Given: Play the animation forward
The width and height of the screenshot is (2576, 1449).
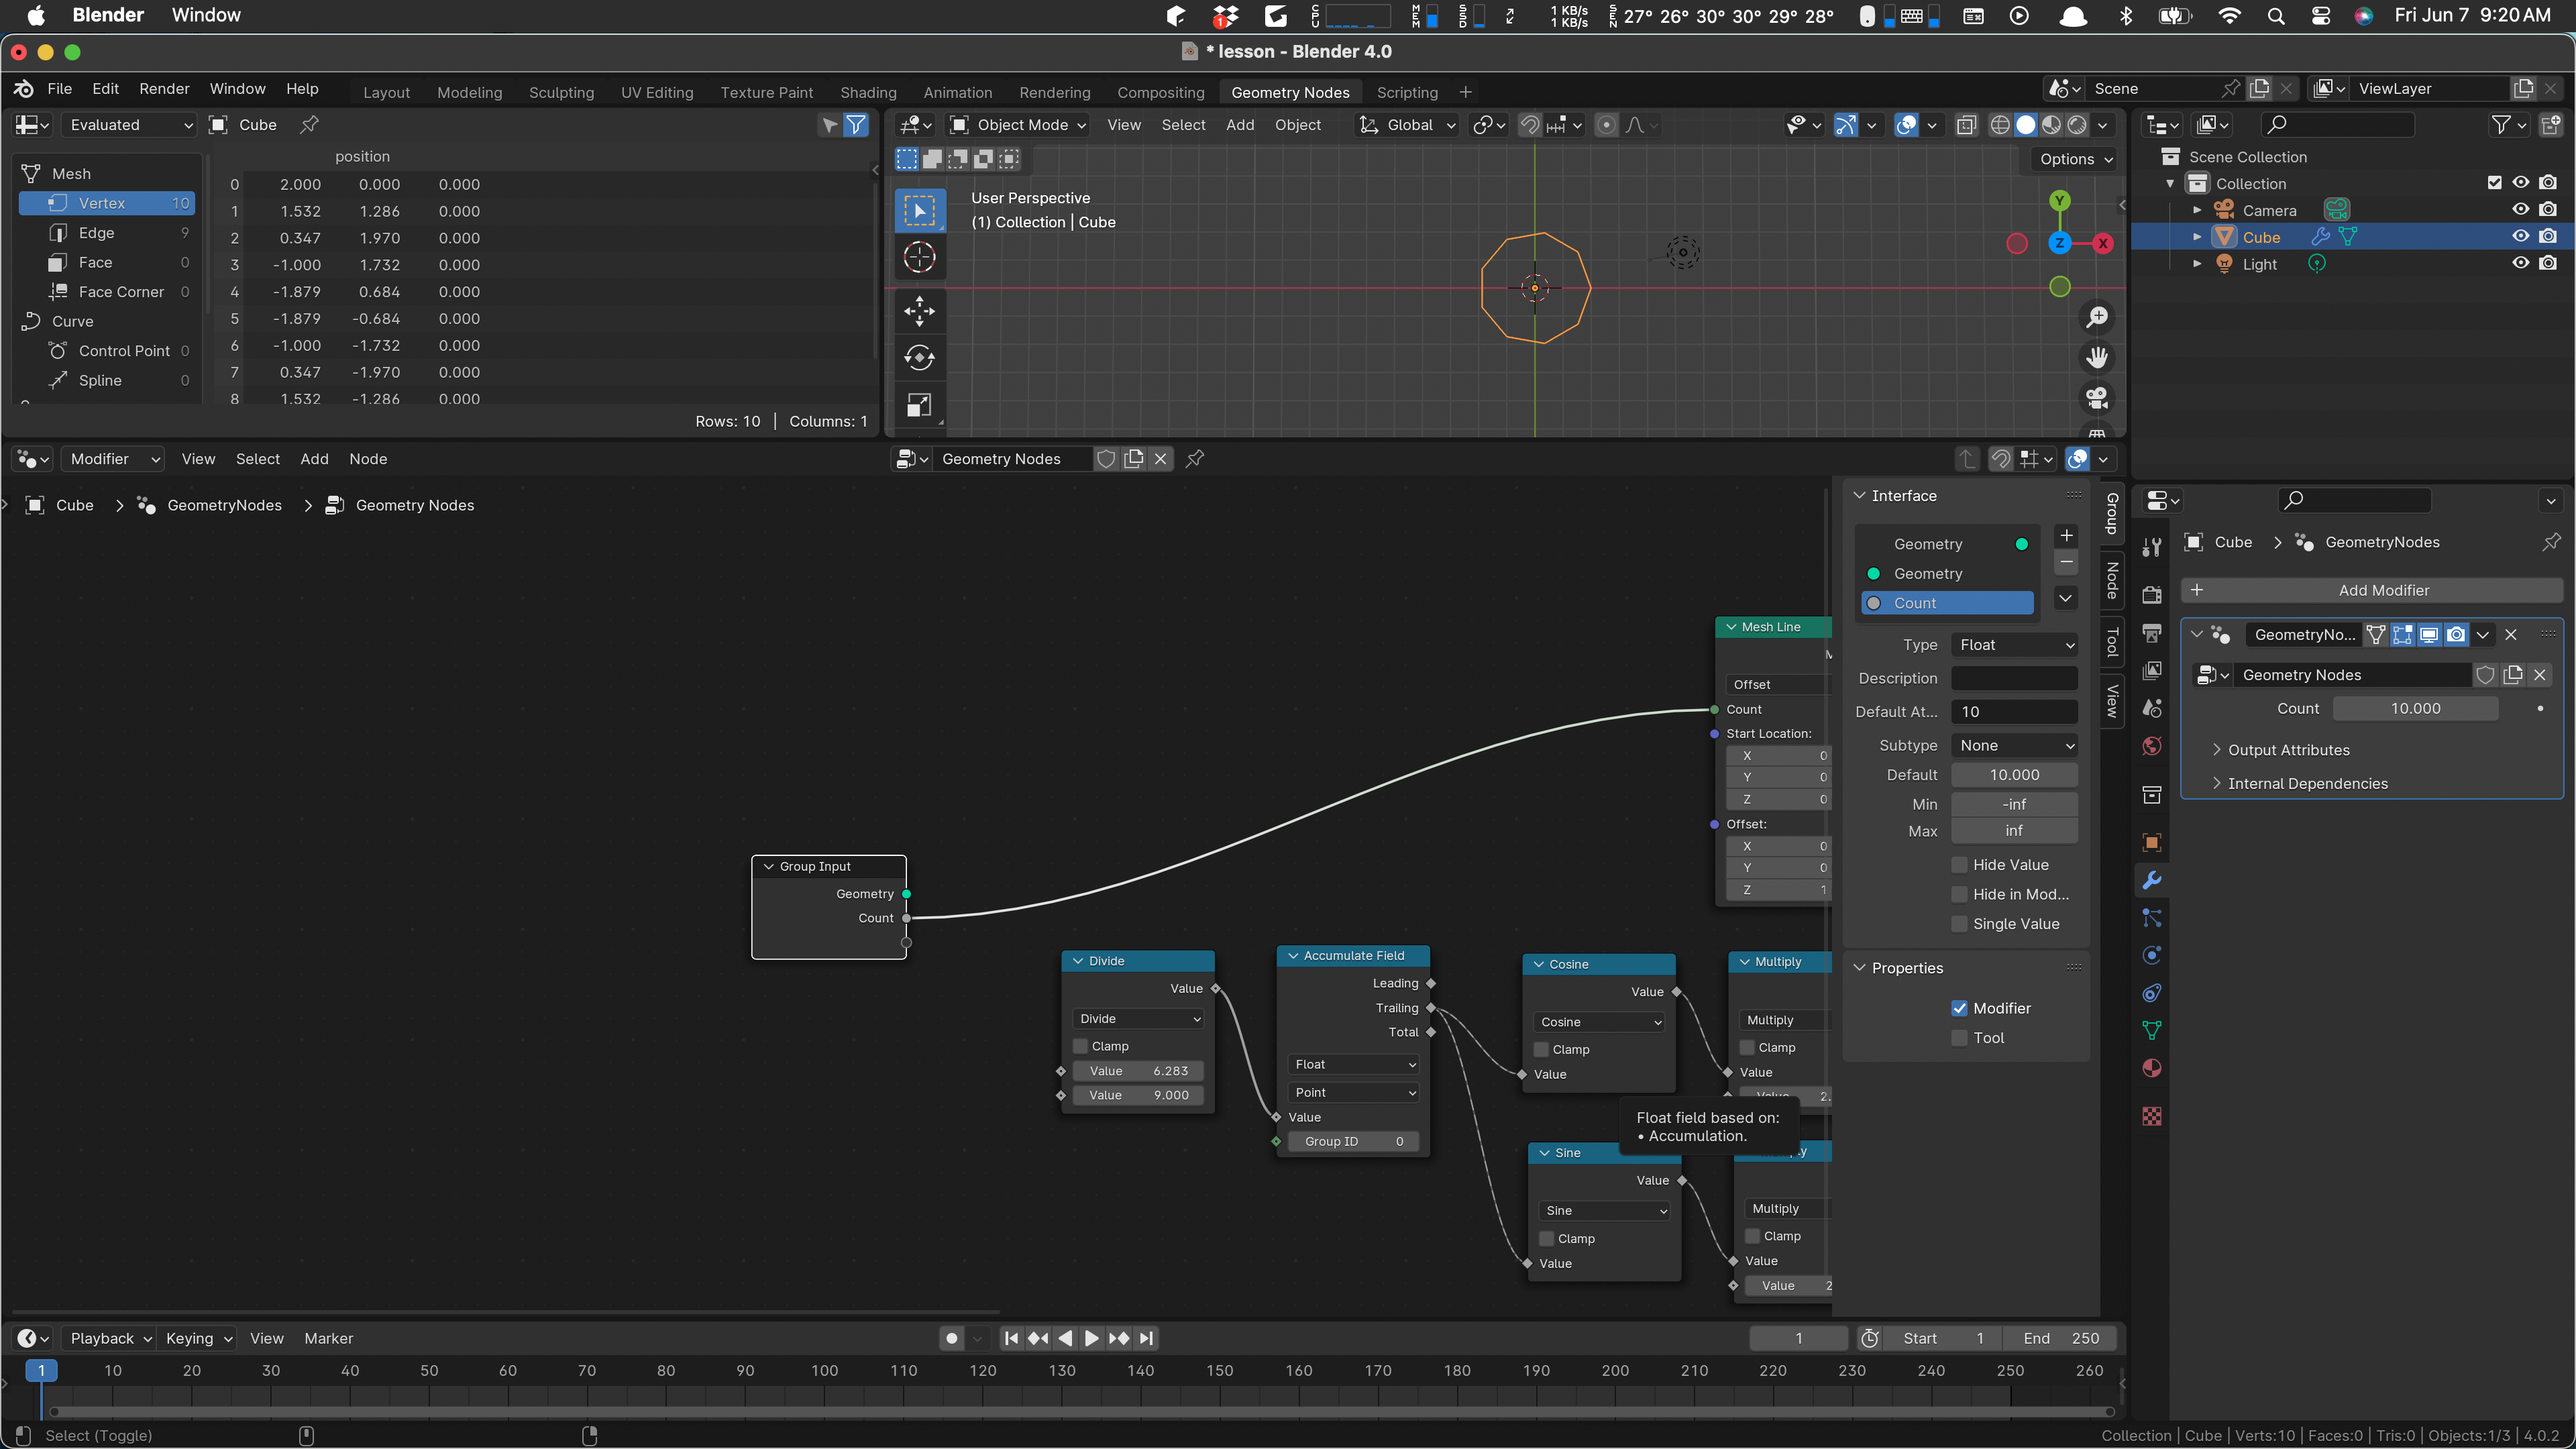Looking at the screenshot, I should (x=1092, y=1338).
